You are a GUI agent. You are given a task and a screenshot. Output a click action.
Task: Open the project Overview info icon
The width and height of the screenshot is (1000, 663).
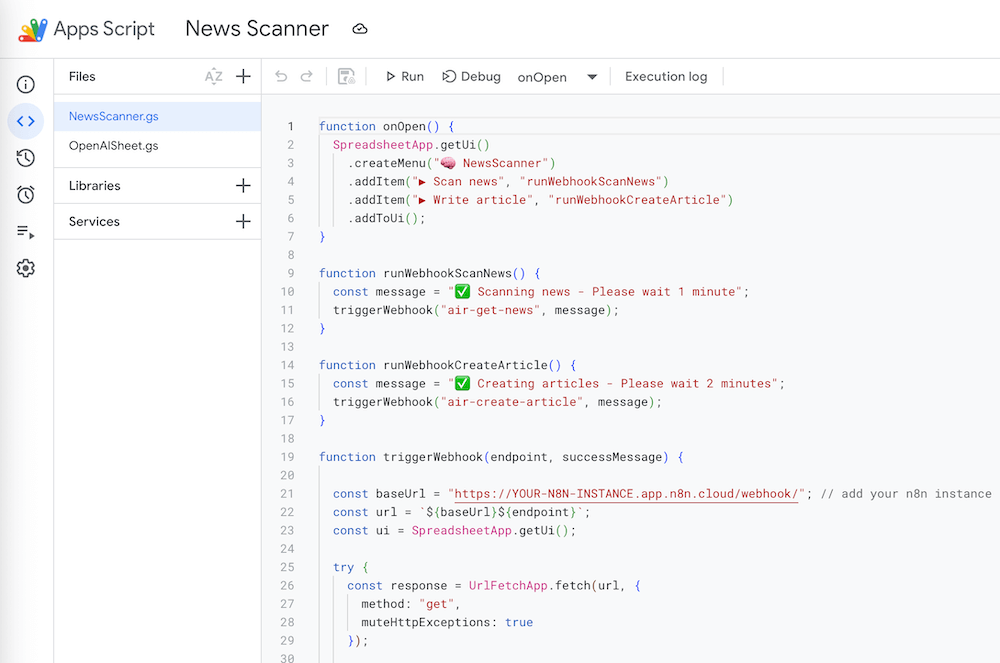click(26, 85)
